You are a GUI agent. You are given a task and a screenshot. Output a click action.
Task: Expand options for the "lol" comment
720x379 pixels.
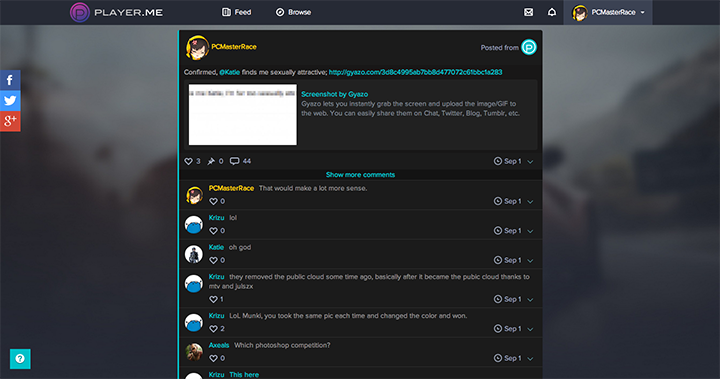530,231
